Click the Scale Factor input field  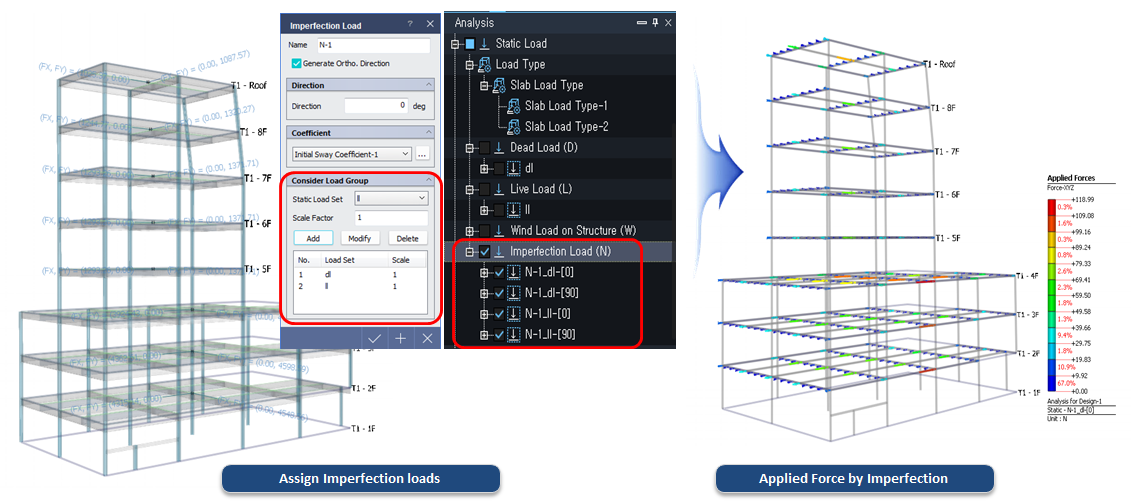coord(391,217)
